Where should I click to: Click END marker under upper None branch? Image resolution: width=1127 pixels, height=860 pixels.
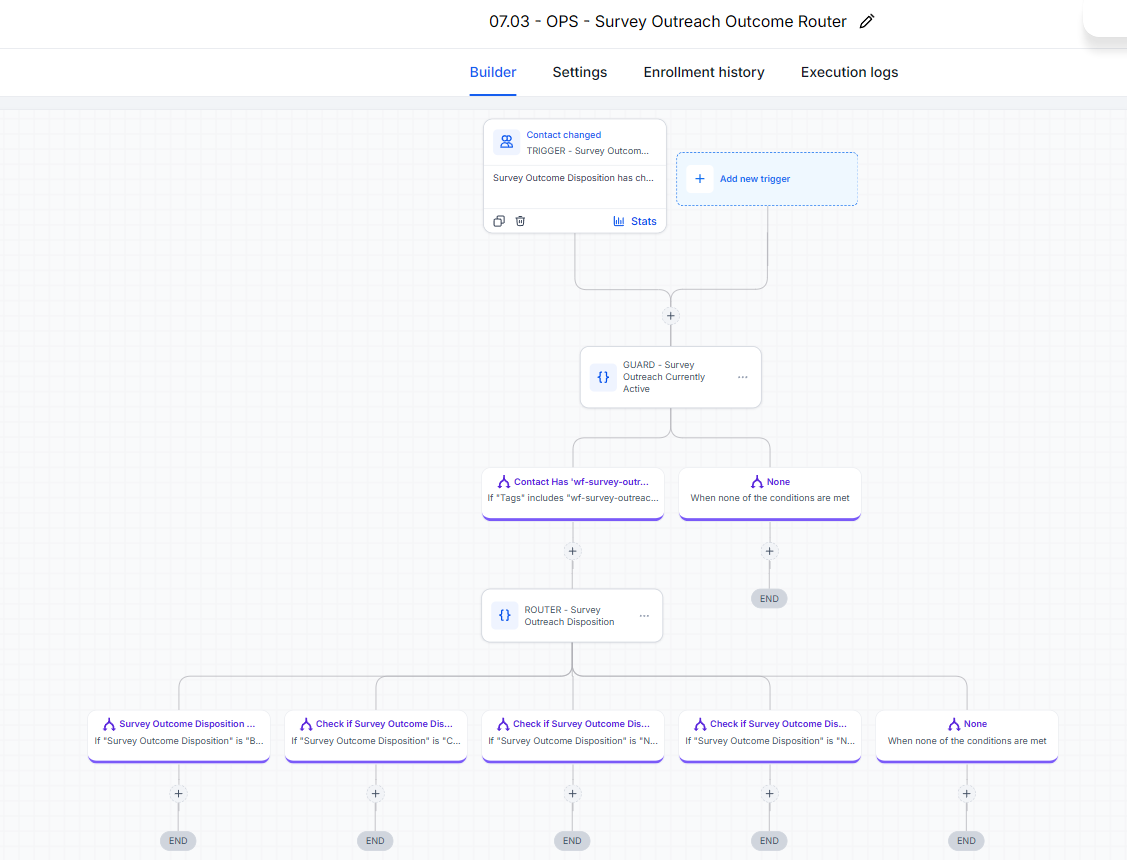point(769,598)
